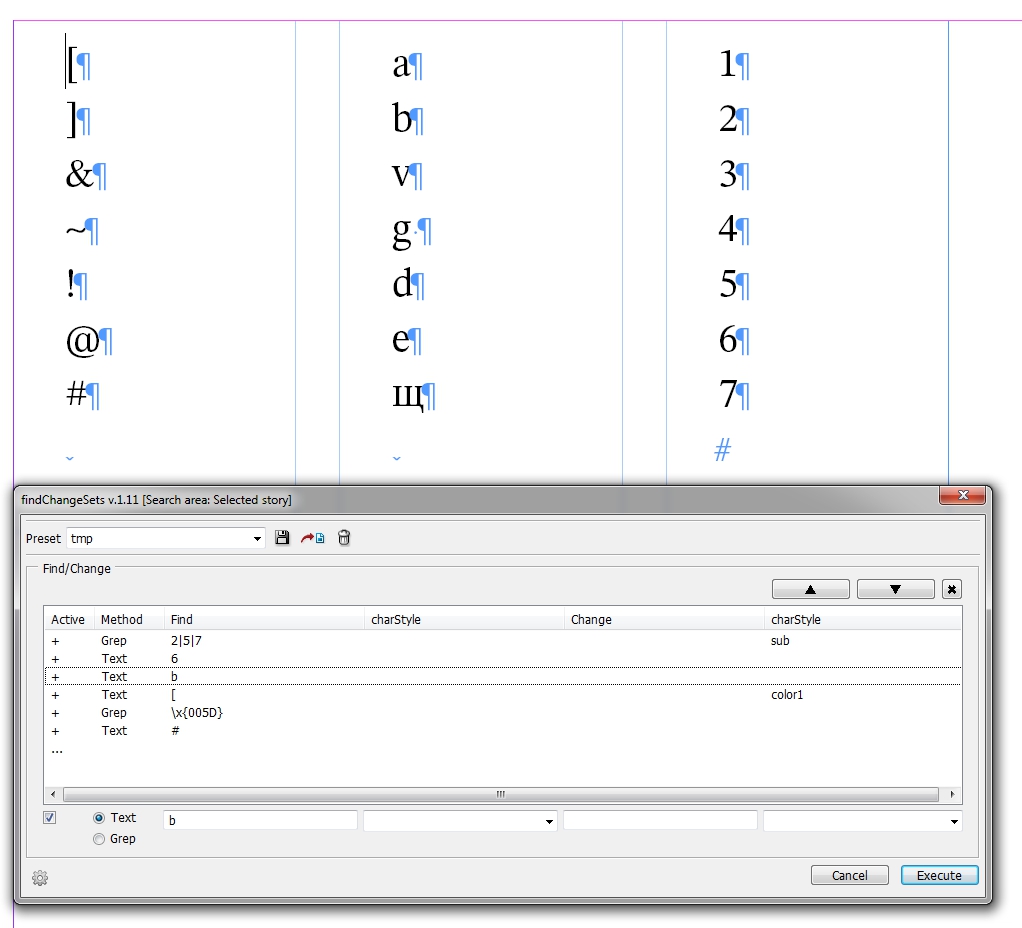The width and height of the screenshot is (1022, 928).
Task: Remove the selected row with the x button
Action: pos(951,589)
